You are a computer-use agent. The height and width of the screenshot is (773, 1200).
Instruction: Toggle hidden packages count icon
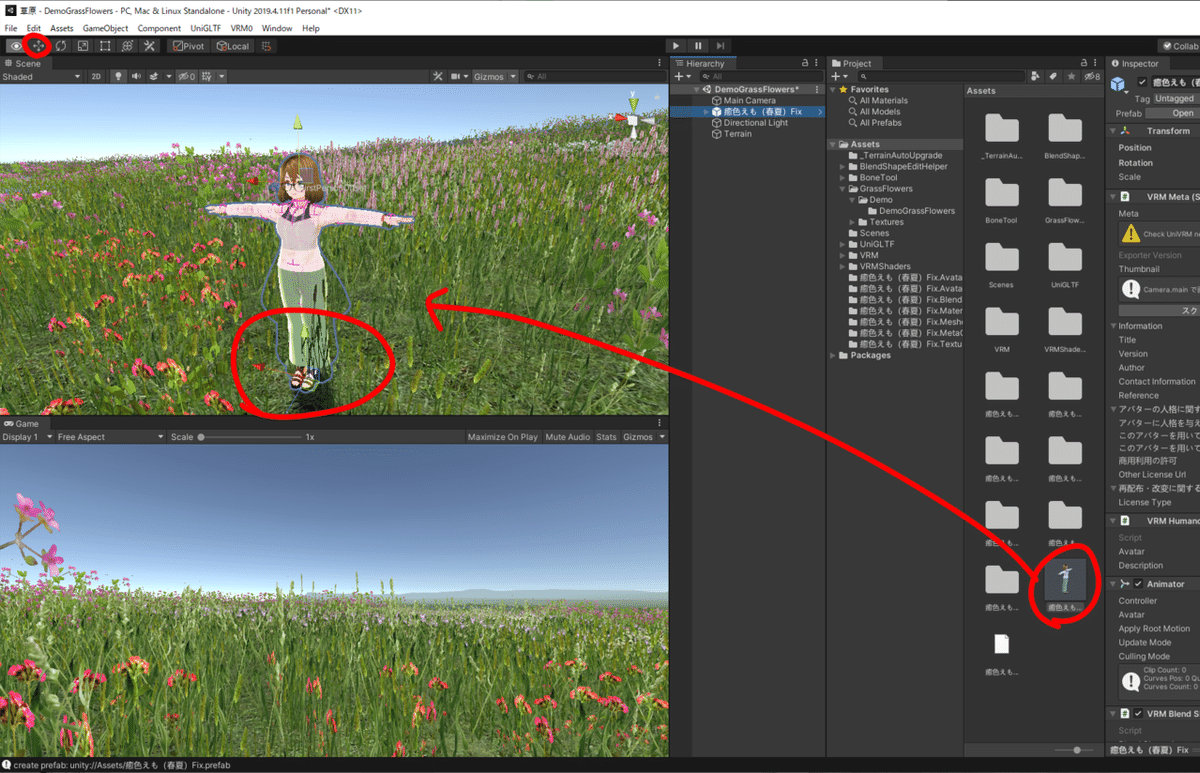point(1092,76)
